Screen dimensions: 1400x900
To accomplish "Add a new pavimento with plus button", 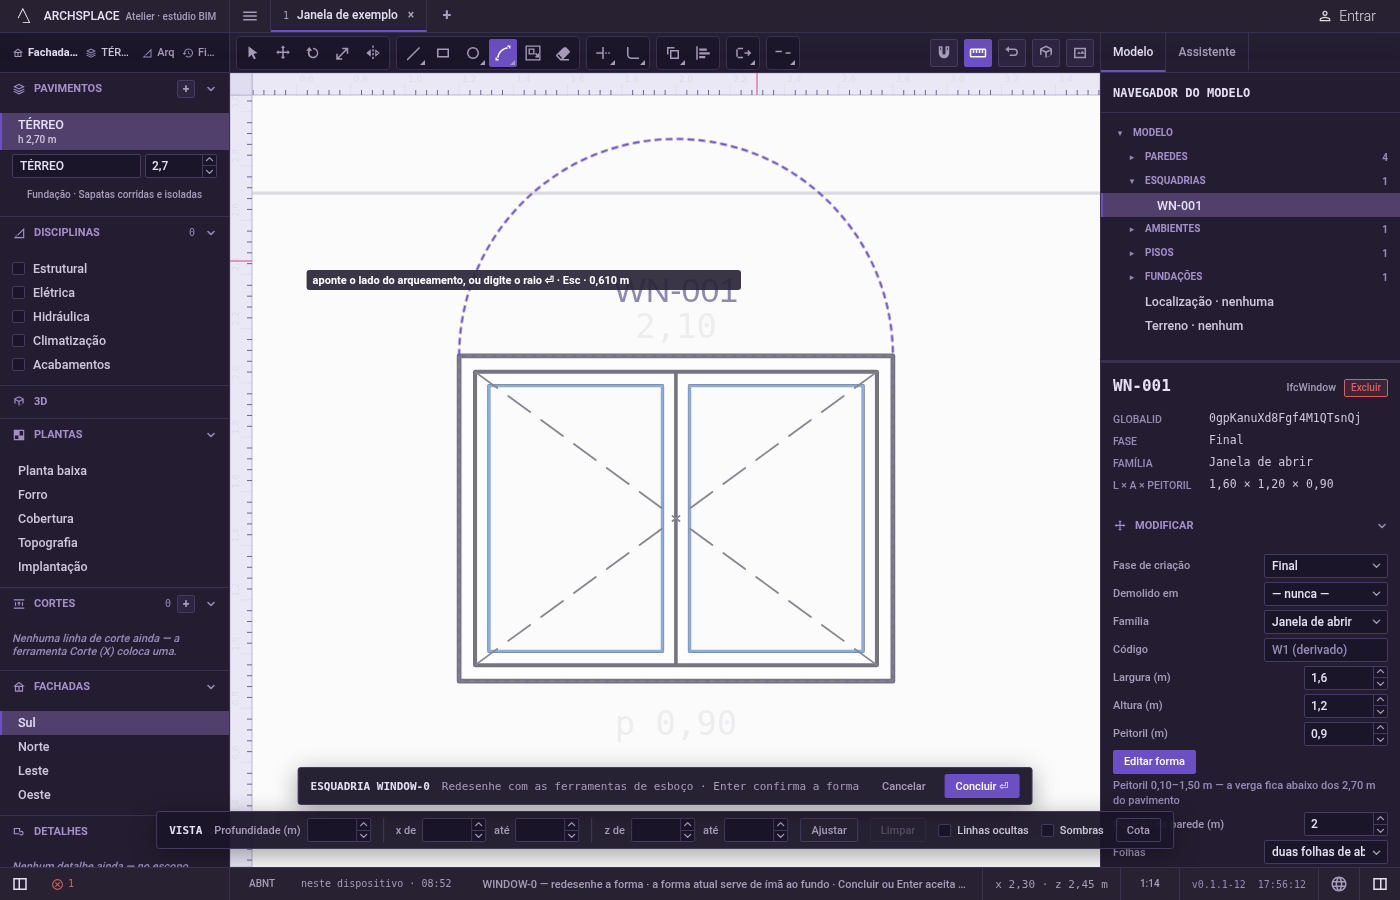I will click(x=186, y=89).
